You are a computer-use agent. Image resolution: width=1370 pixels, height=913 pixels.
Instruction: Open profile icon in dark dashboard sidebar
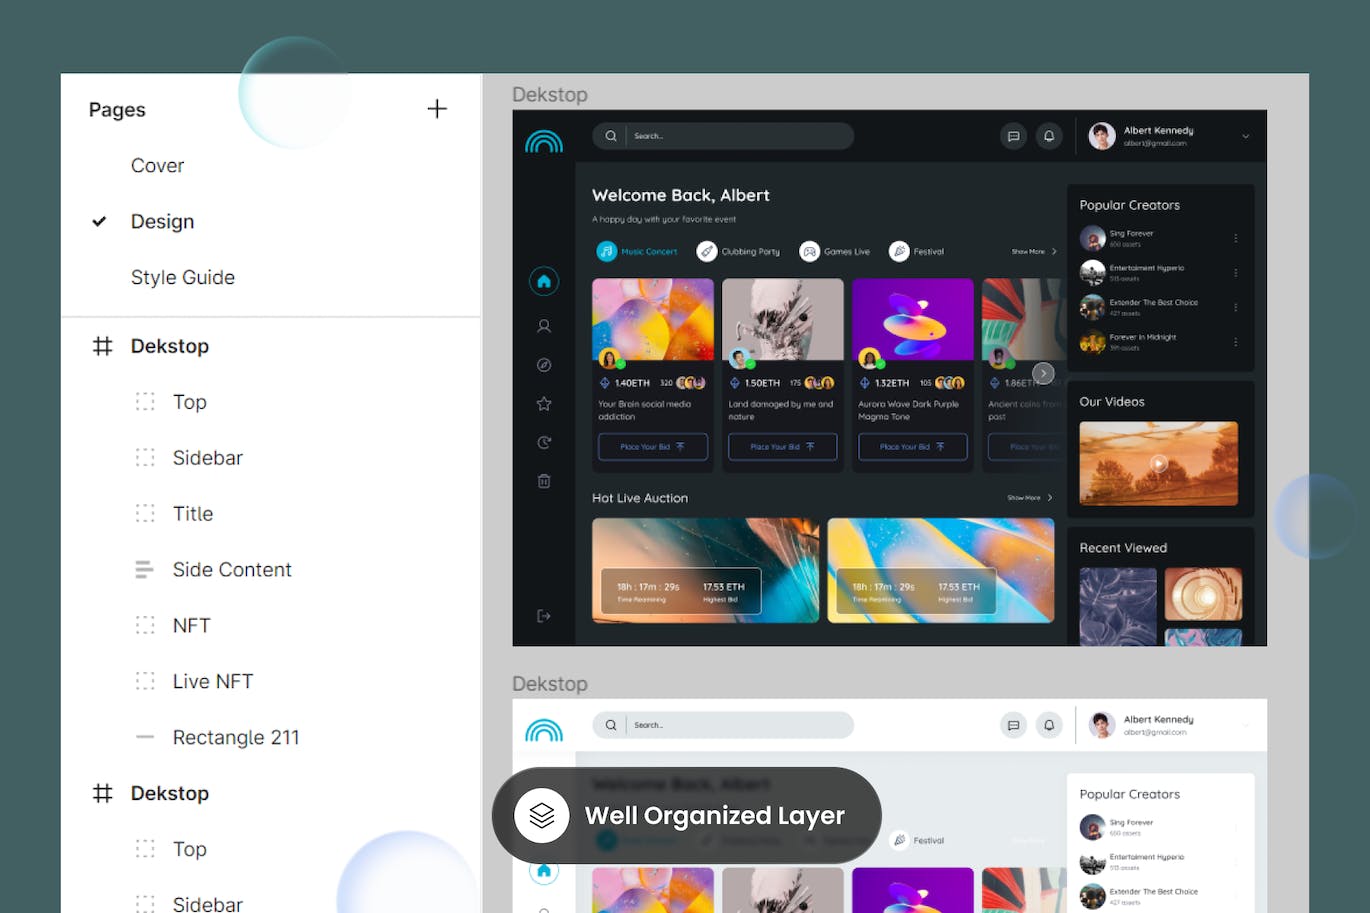pyautogui.click(x=544, y=326)
